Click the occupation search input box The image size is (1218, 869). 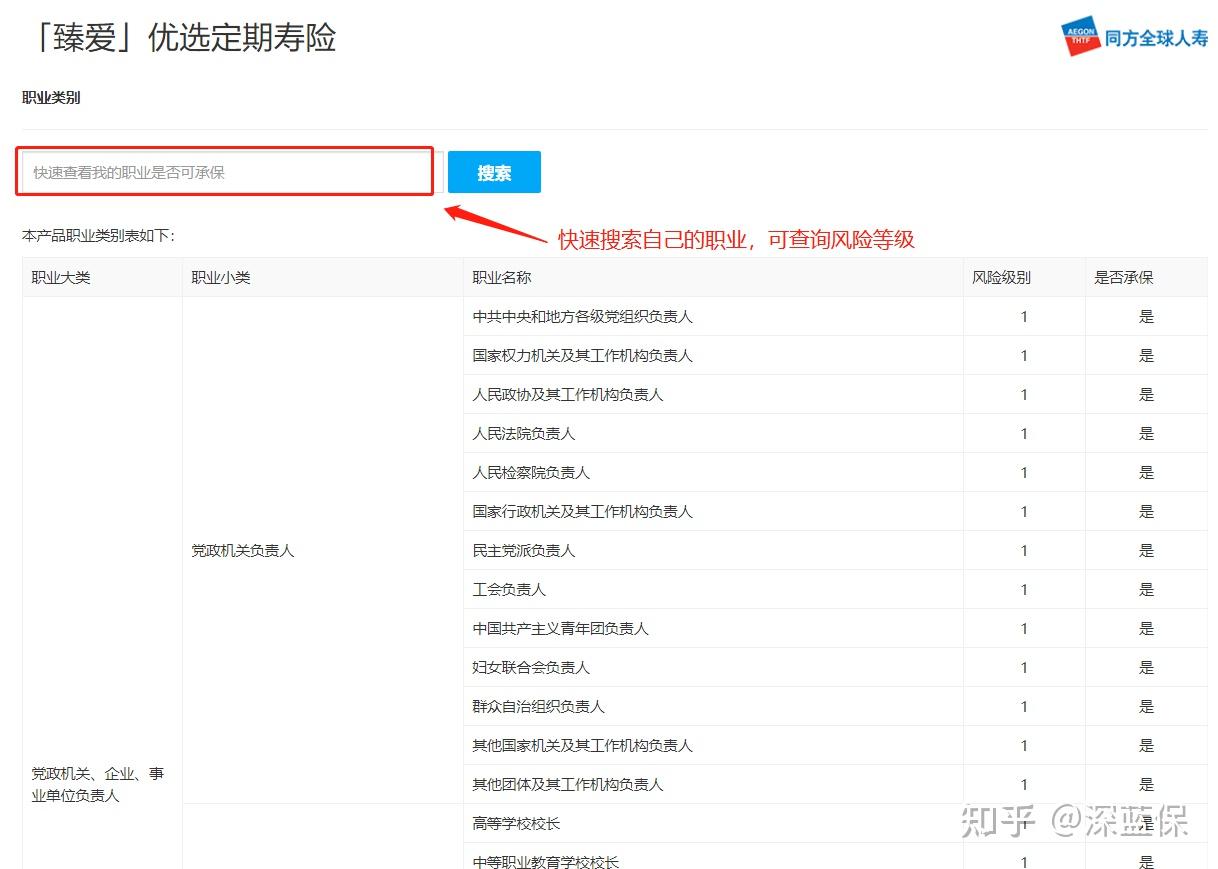coord(225,171)
